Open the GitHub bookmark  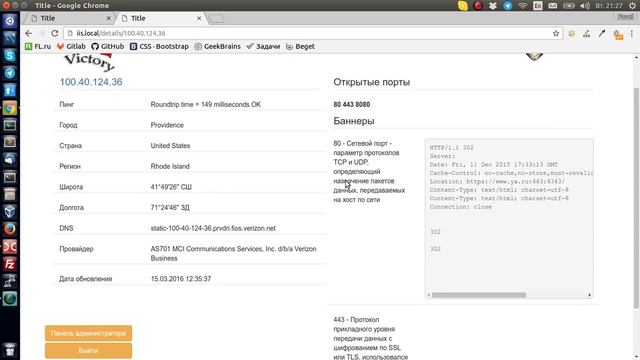tap(108, 47)
